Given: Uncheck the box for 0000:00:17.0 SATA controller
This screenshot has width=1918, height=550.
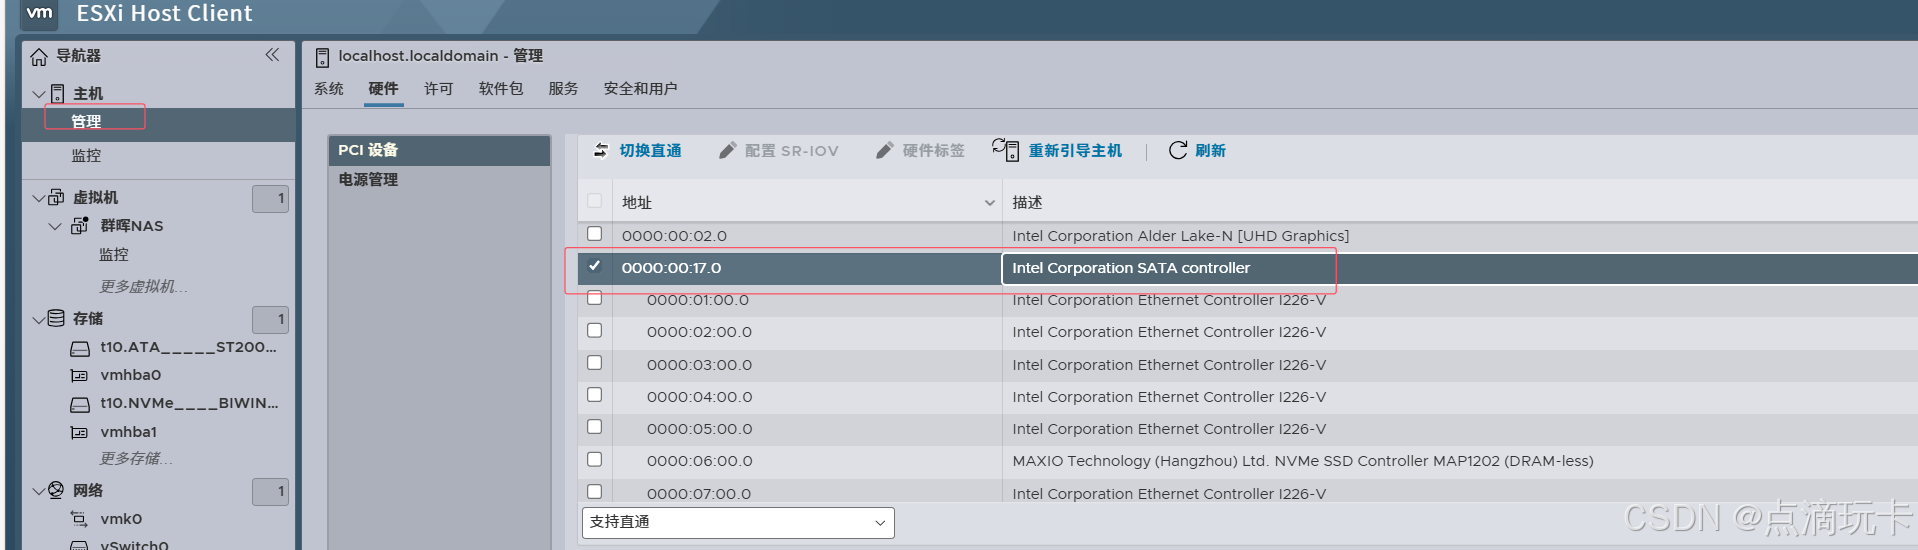Looking at the screenshot, I should click(x=595, y=266).
